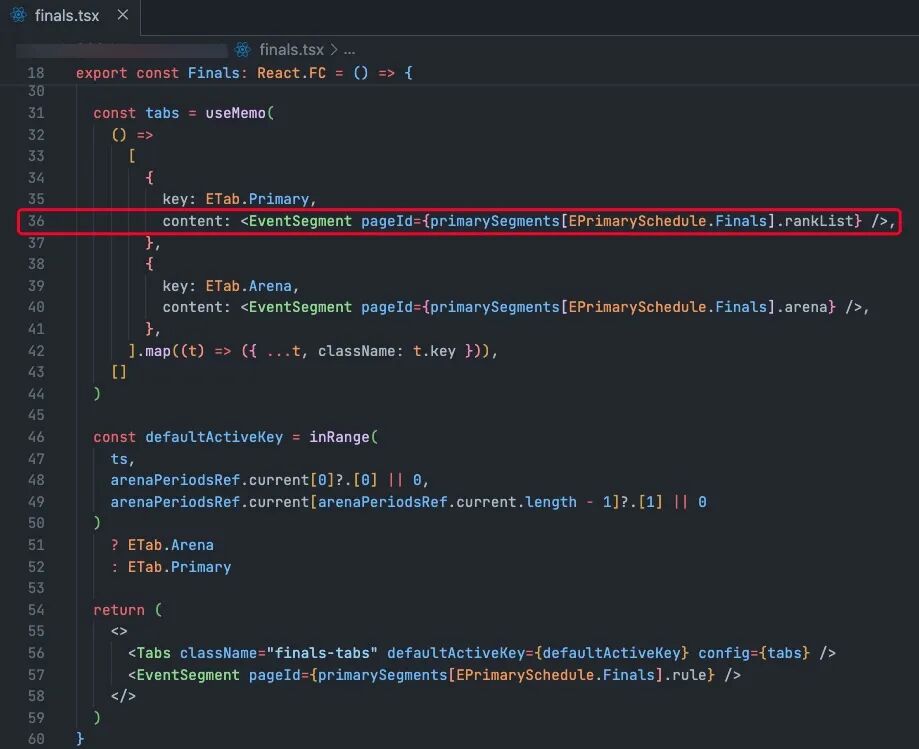Open the breadcrumb ellipsis symbol item

349,51
